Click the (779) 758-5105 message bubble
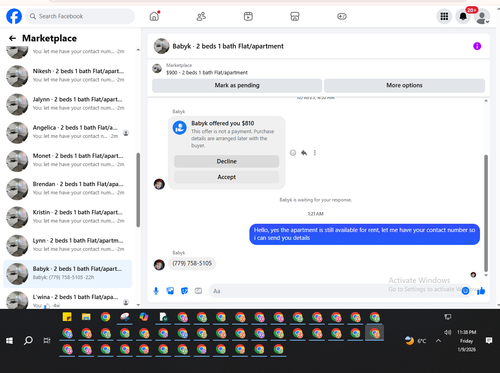The image size is (500, 373). (192, 263)
